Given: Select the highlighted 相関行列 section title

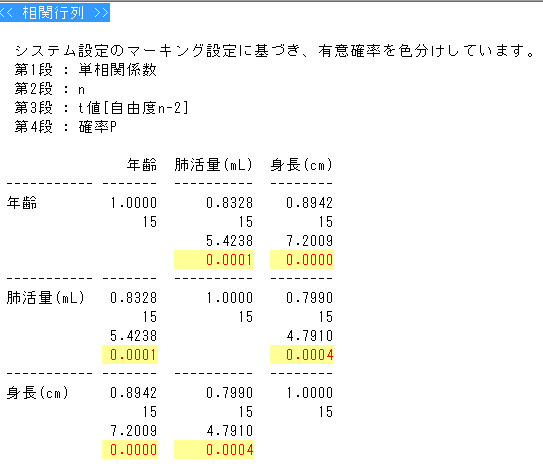Looking at the screenshot, I should click(x=55, y=13).
